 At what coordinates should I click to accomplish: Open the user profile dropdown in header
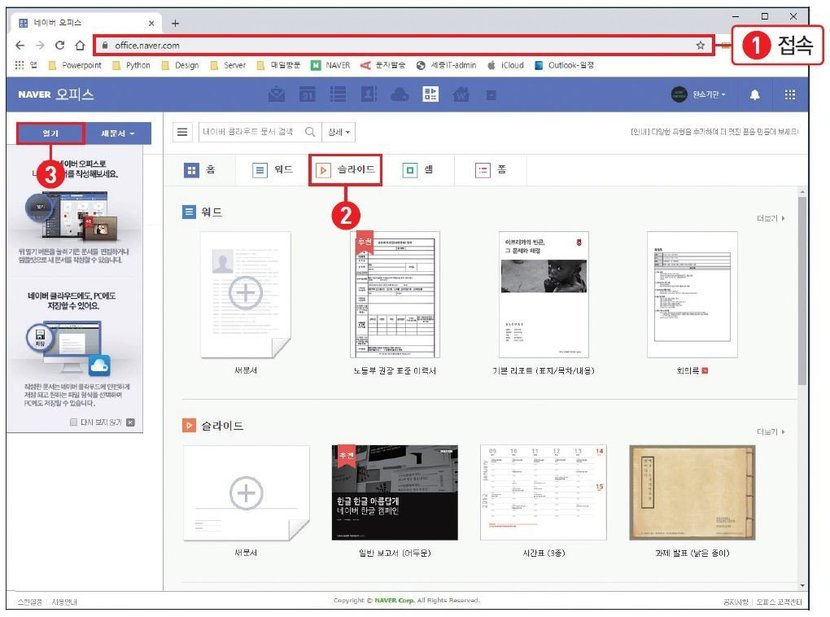pyautogui.click(x=698, y=95)
